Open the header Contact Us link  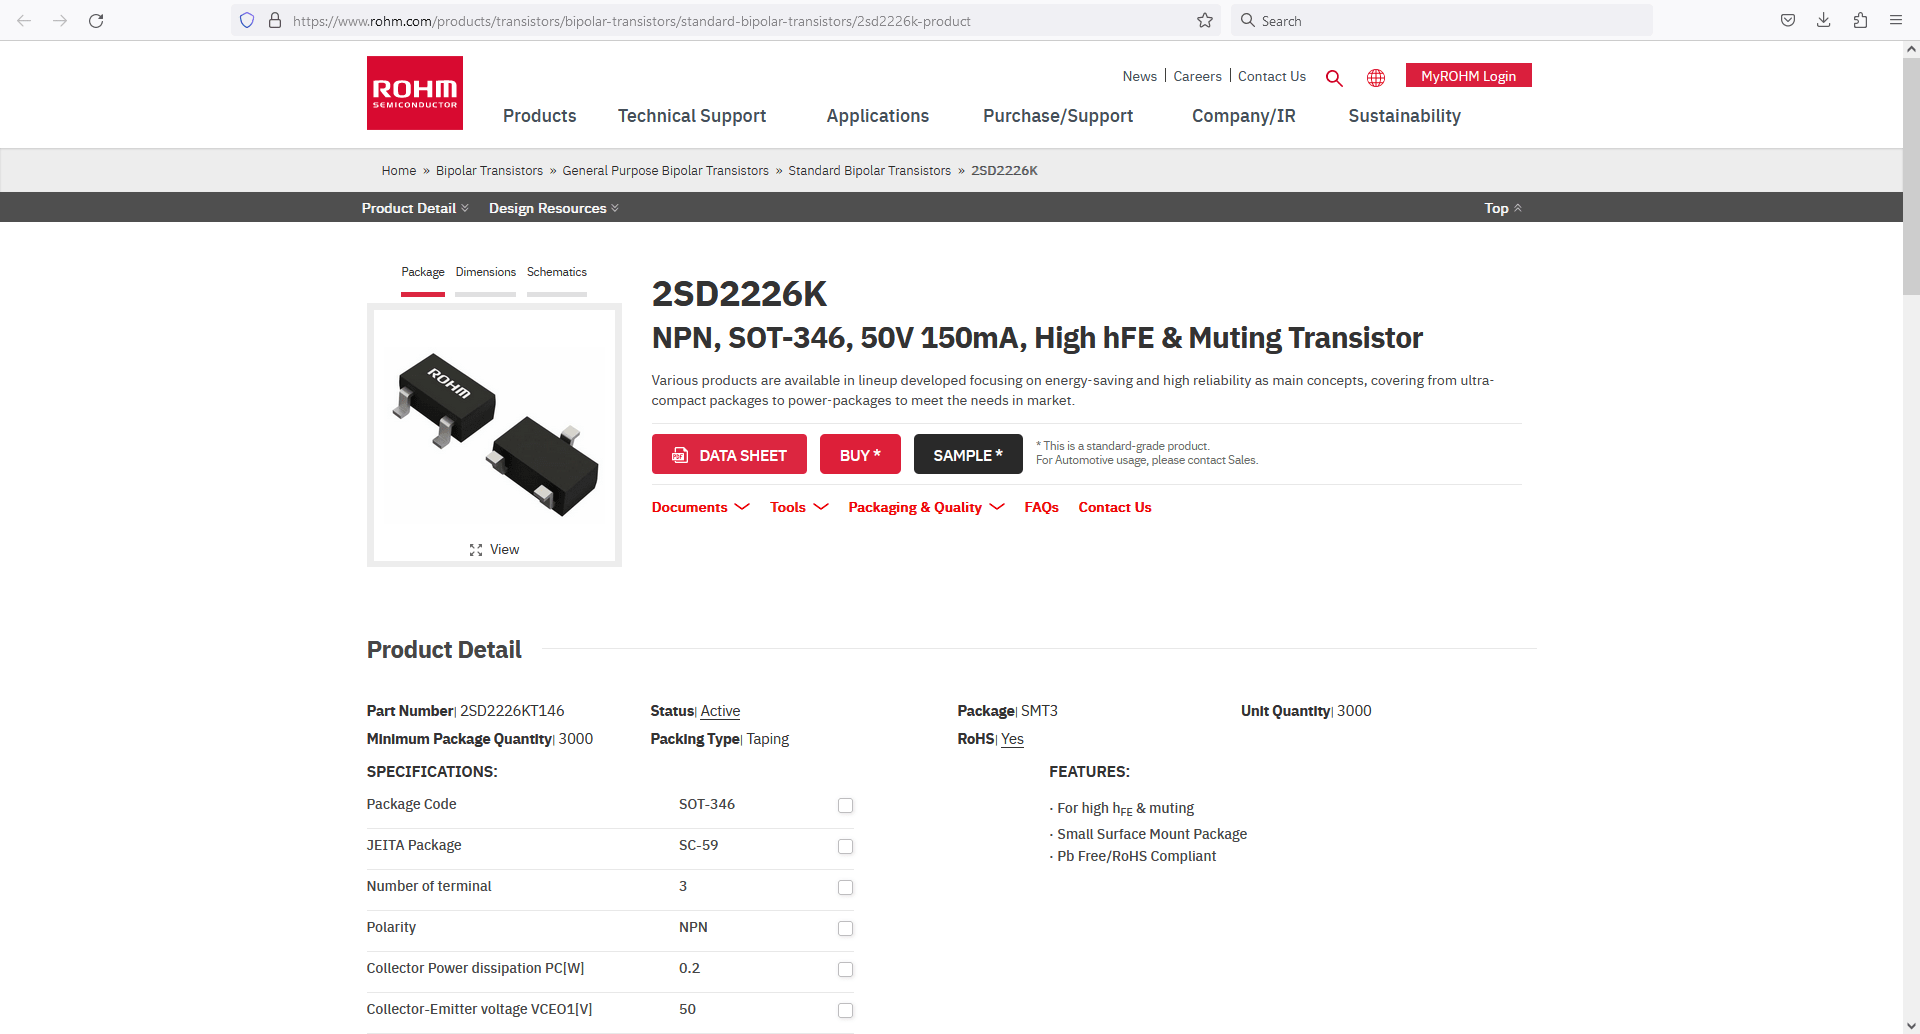[x=1272, y=76]
